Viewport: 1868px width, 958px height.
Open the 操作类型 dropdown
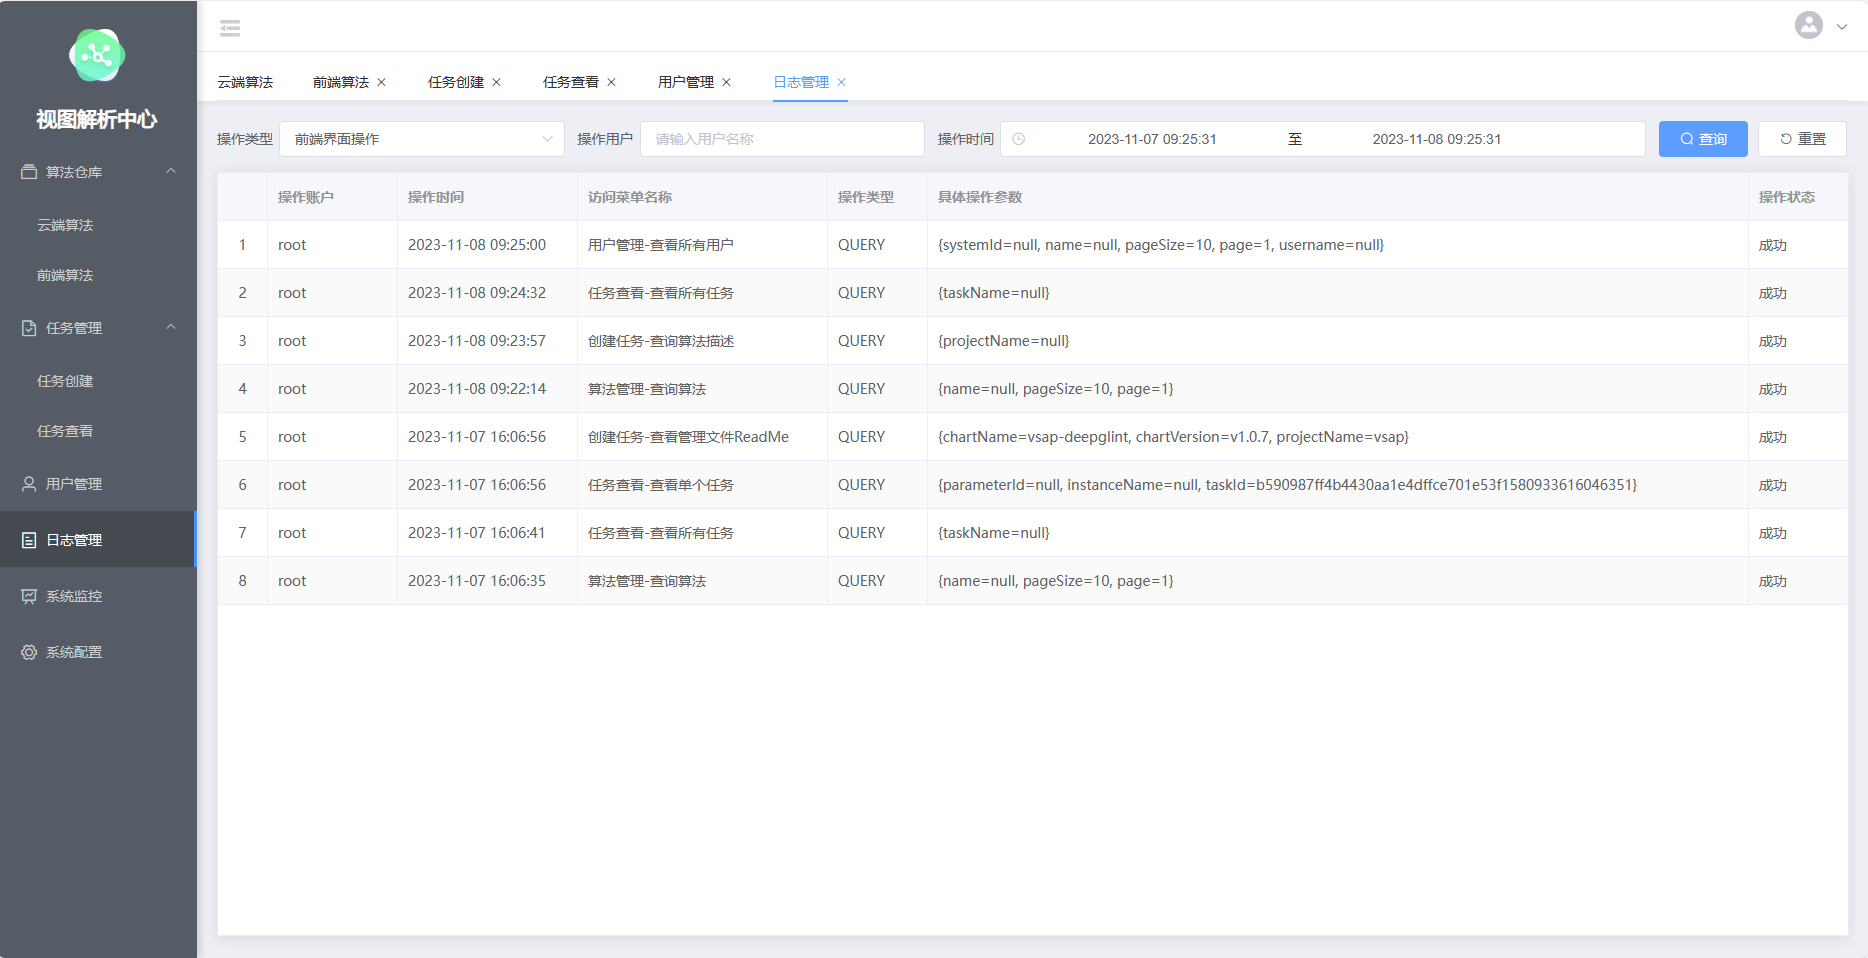[422, 139]
